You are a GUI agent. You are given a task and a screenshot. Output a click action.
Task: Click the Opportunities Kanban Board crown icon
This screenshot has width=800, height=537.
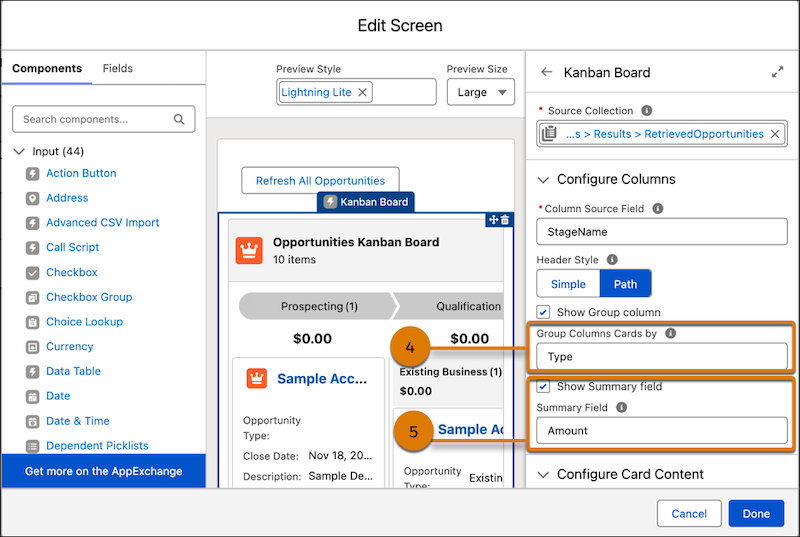(249, 250)
